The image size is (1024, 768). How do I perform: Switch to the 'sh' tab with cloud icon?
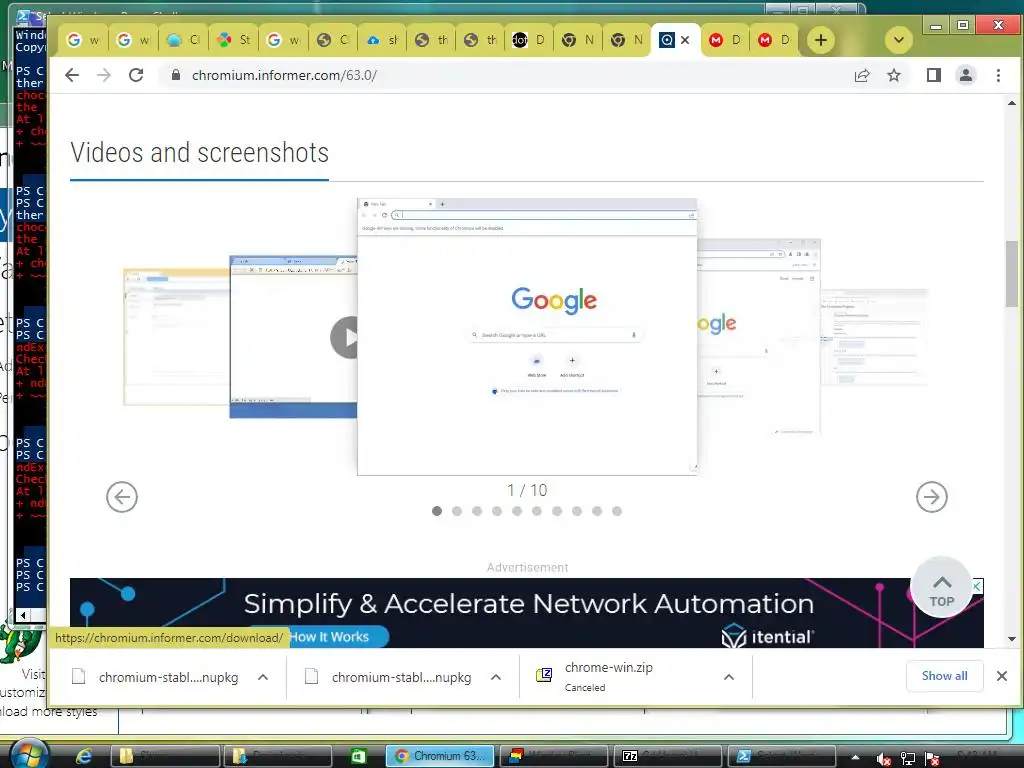(x=382, y=40)
